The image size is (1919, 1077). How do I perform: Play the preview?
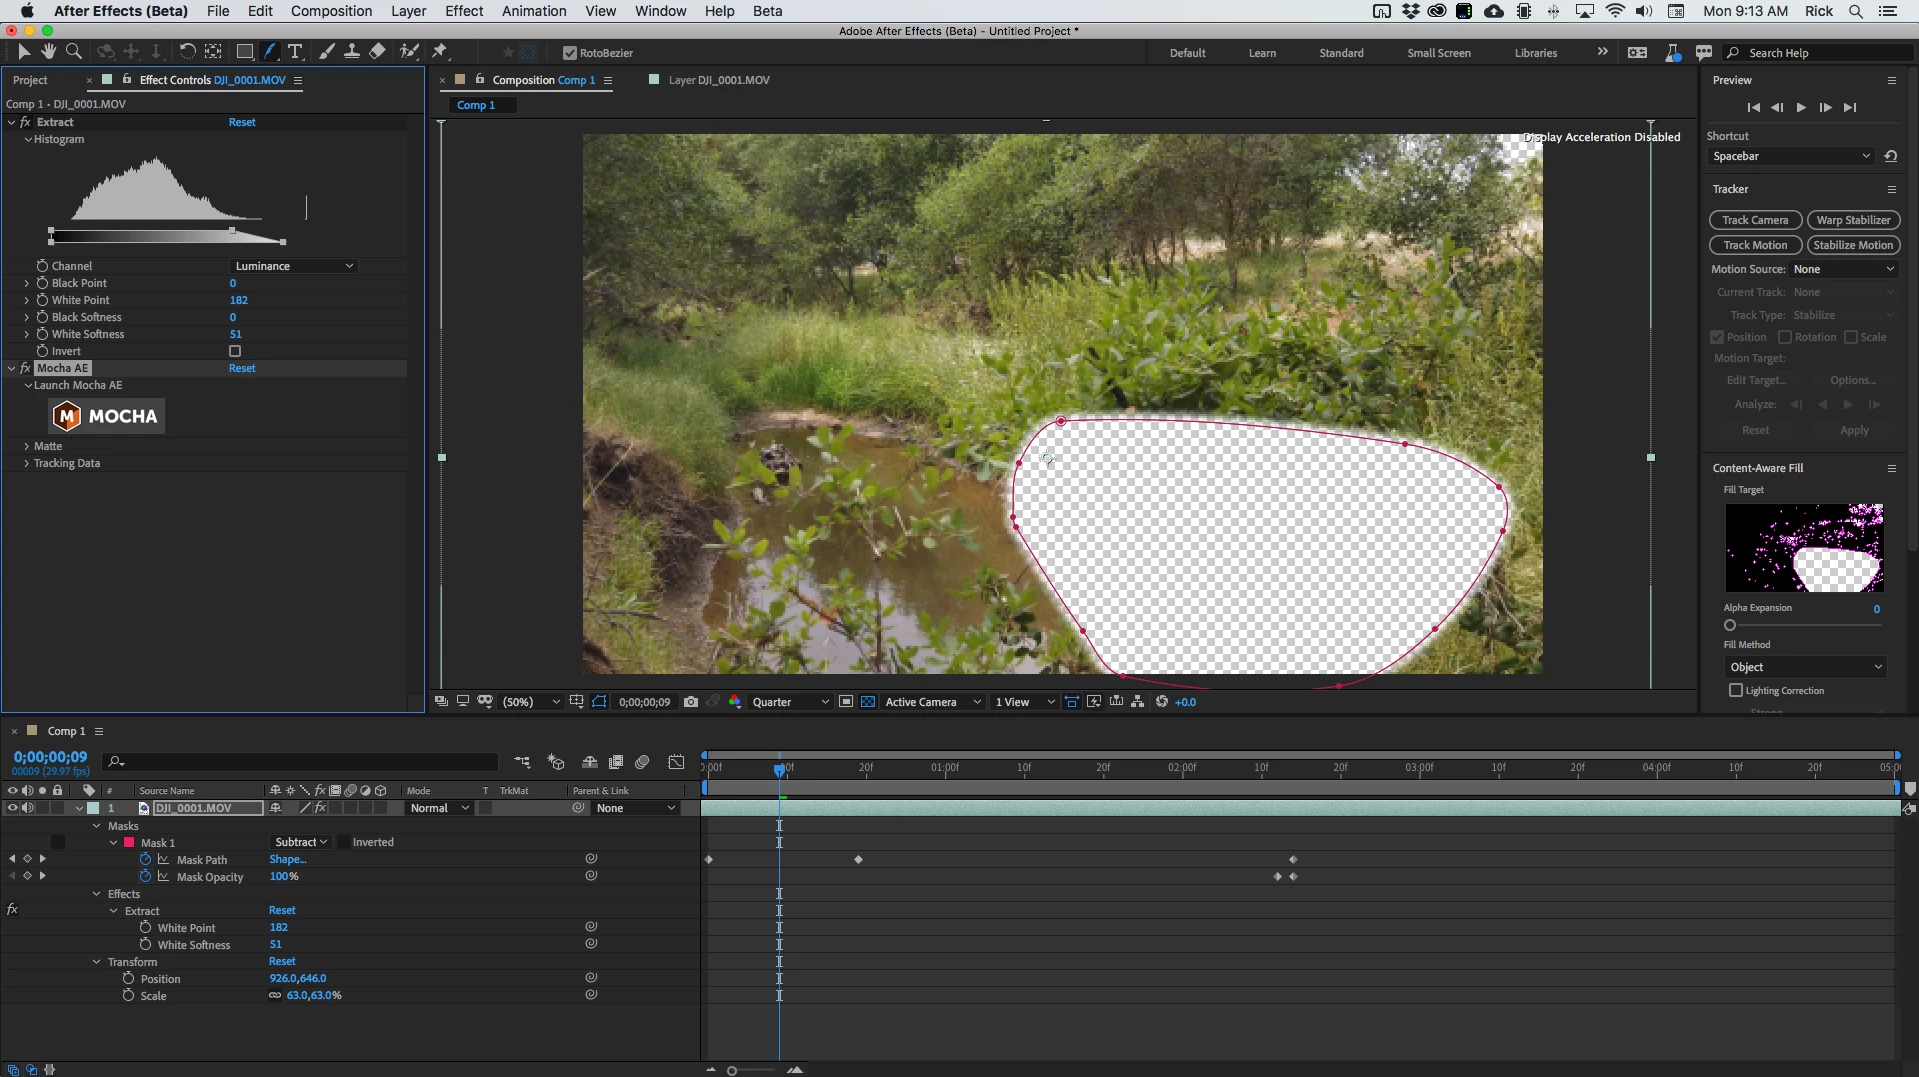point(1801,107)
